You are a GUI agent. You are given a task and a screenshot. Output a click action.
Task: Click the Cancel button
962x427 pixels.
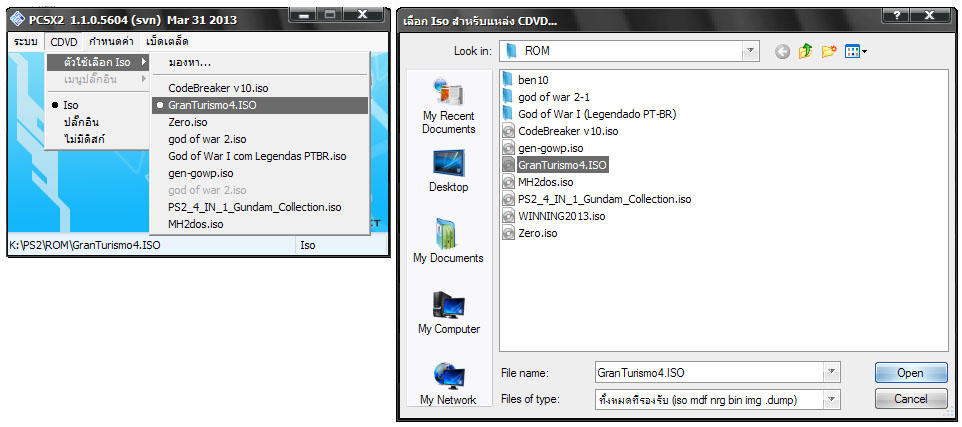910,399
